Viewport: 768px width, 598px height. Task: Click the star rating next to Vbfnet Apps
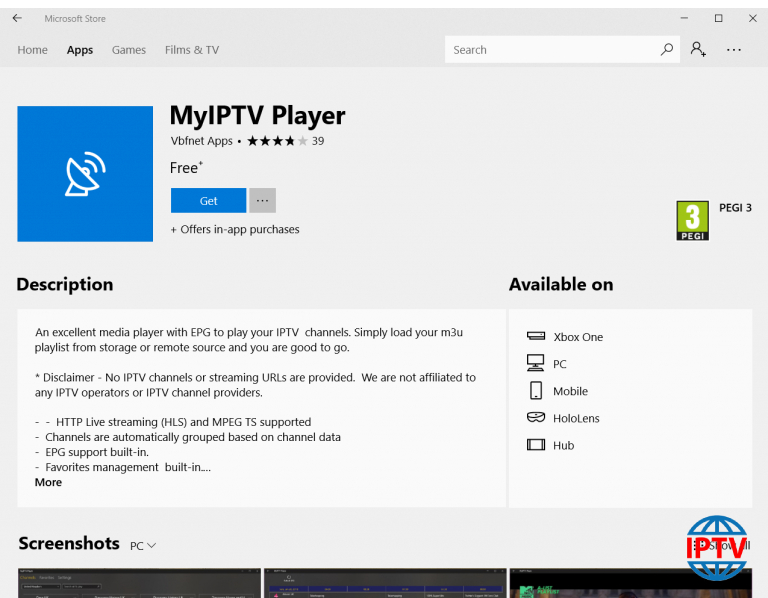[x=277, y=141]
